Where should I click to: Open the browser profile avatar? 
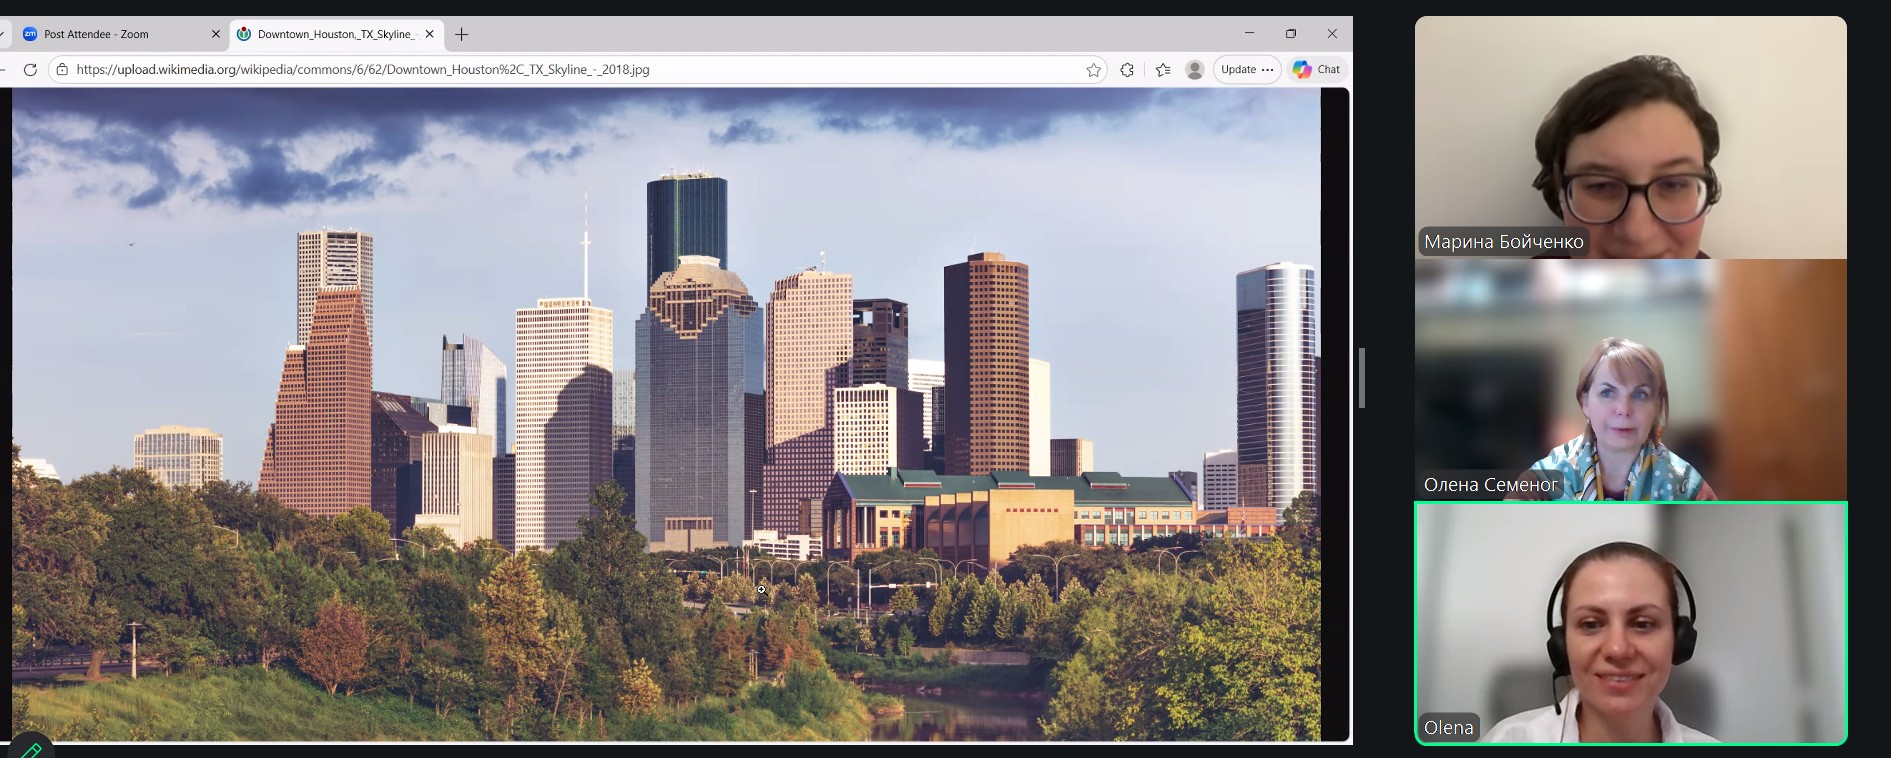1194,70
